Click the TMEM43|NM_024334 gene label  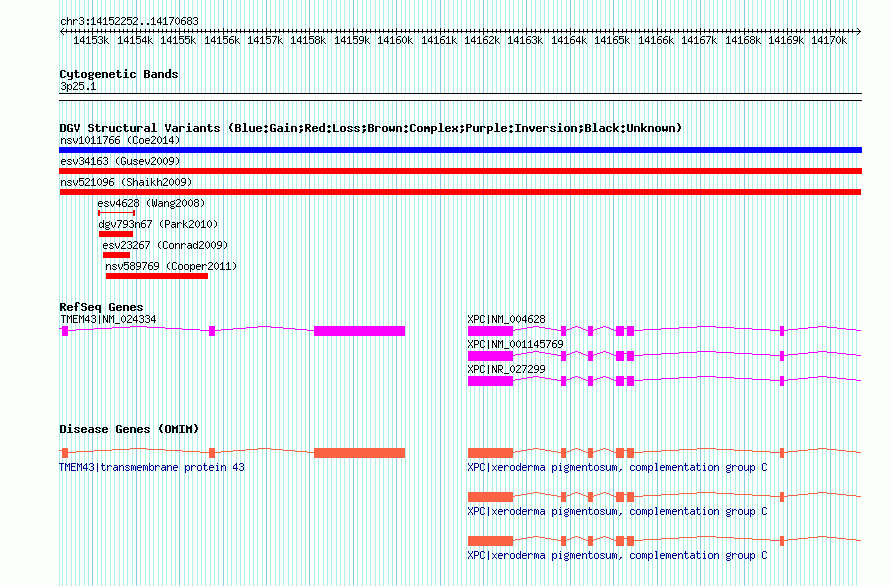coord(108,319)
